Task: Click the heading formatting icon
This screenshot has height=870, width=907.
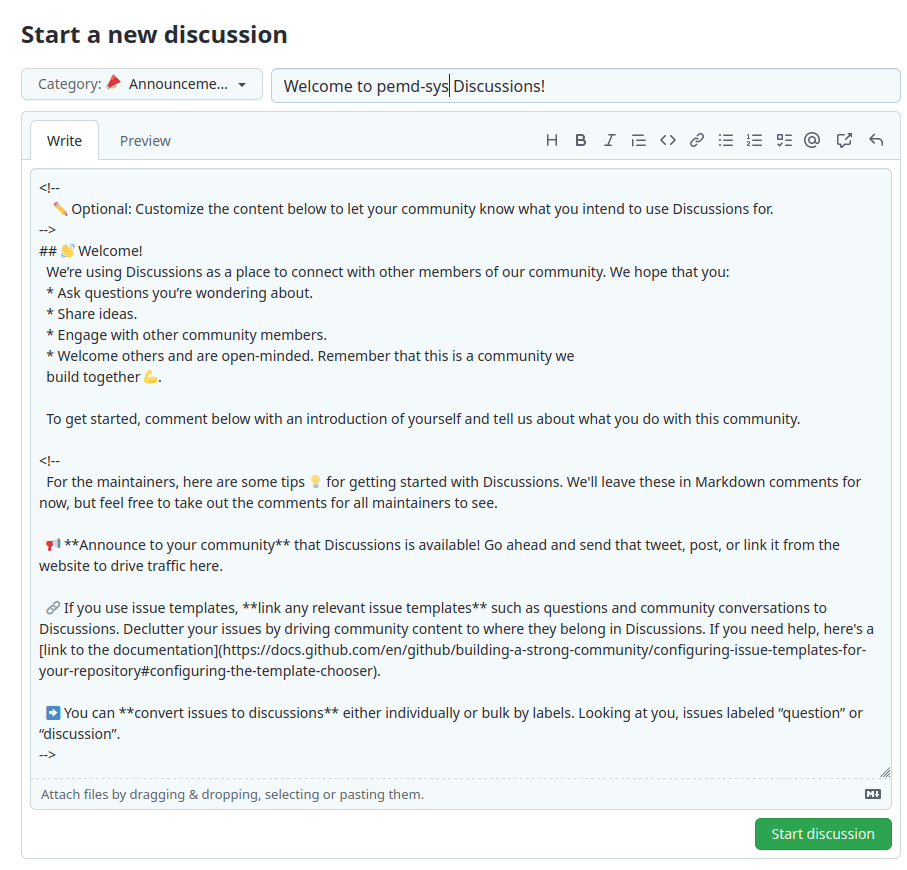Action: [551, 141]
